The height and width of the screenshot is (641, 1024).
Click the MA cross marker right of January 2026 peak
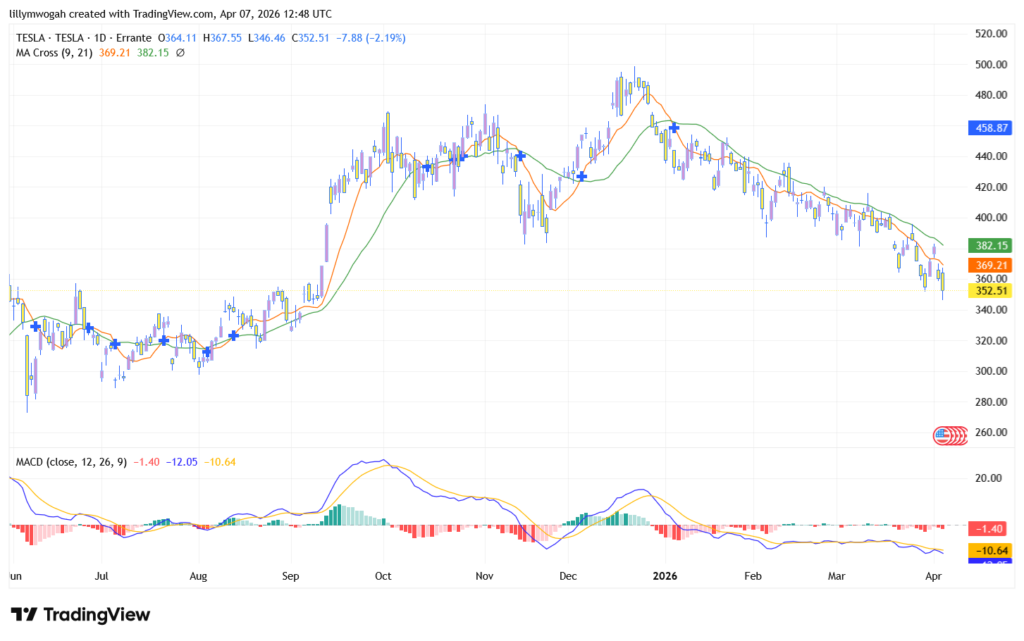675,127
